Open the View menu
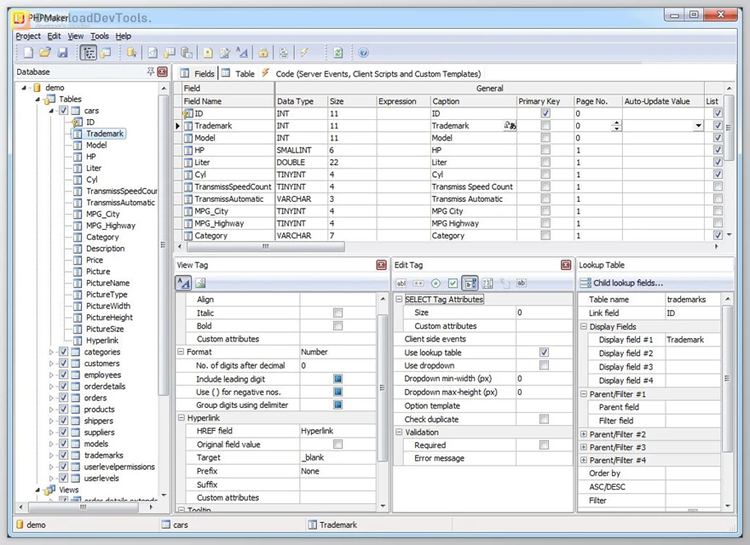Screen dimensions: 750x545 pyautogui.click(x=76, y=36)
